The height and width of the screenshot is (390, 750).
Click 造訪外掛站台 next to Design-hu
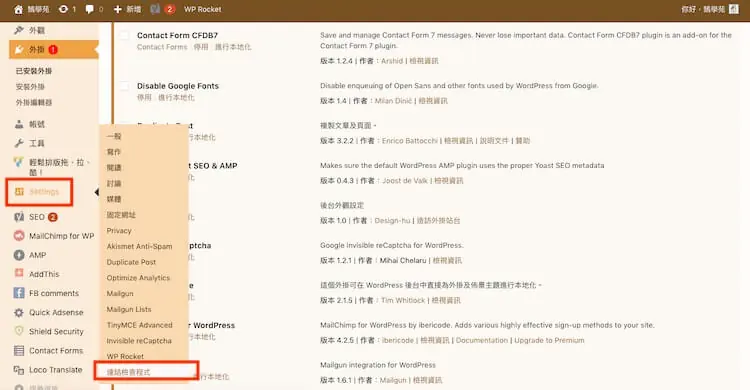[x=439, y=221]
